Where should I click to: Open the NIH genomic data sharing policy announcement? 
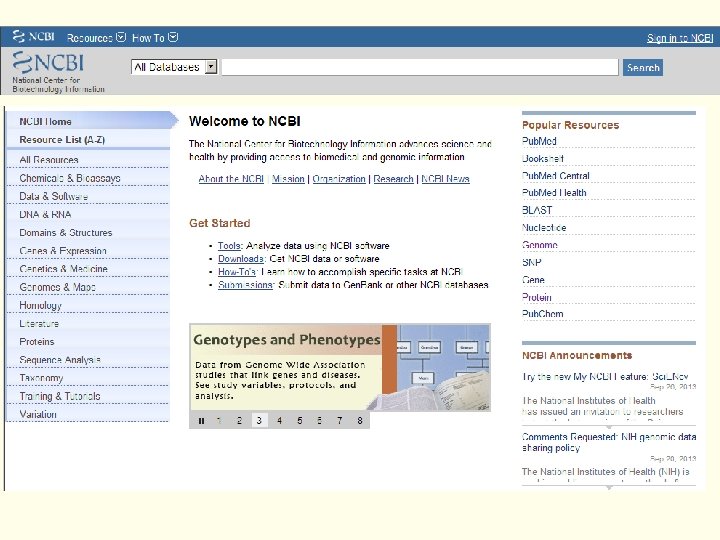point(609,442)
